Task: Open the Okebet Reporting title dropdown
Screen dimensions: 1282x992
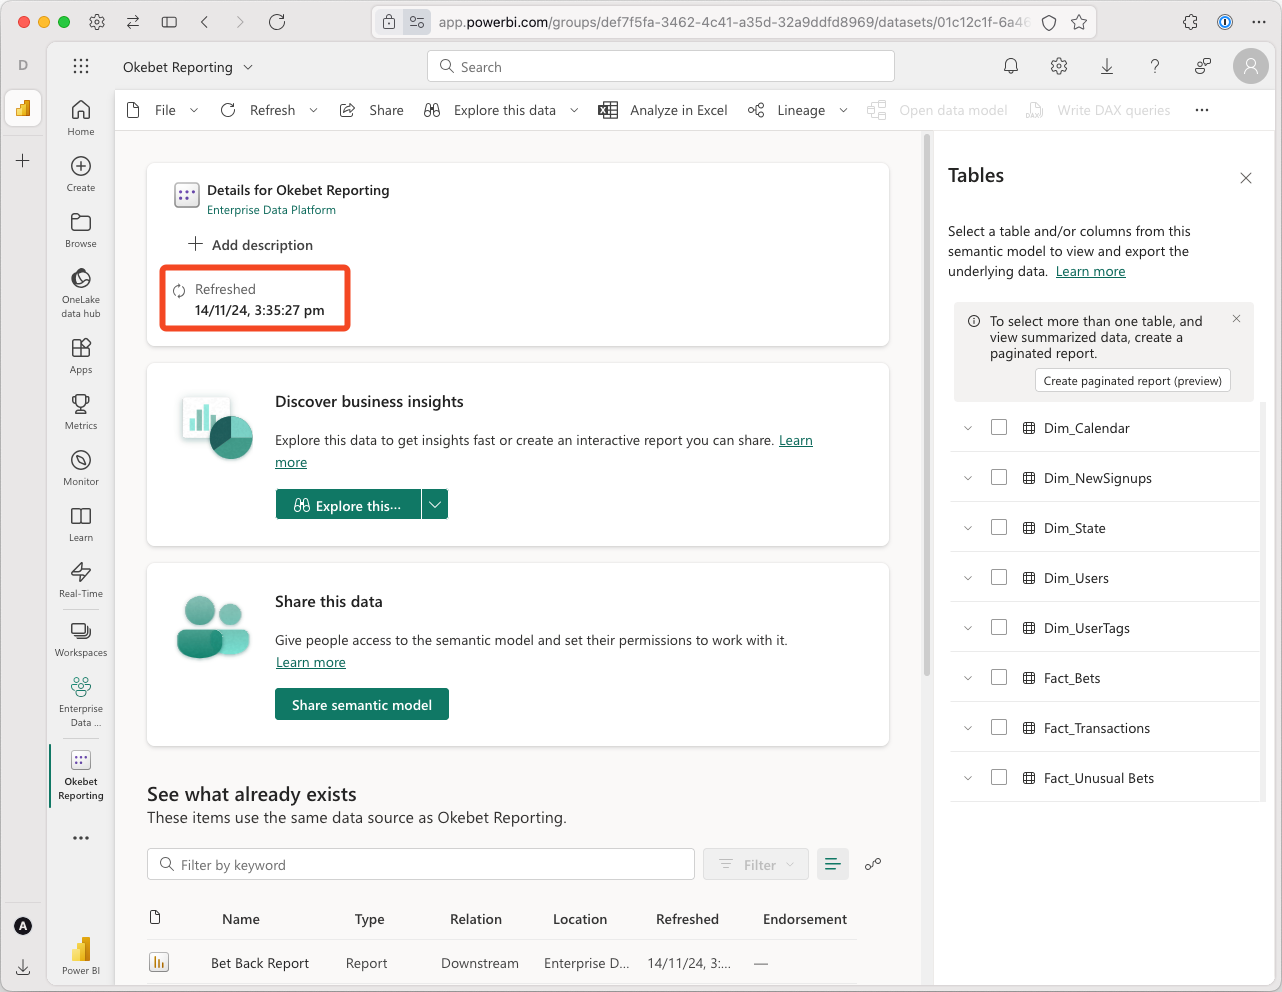Action: tap(248, 67)
